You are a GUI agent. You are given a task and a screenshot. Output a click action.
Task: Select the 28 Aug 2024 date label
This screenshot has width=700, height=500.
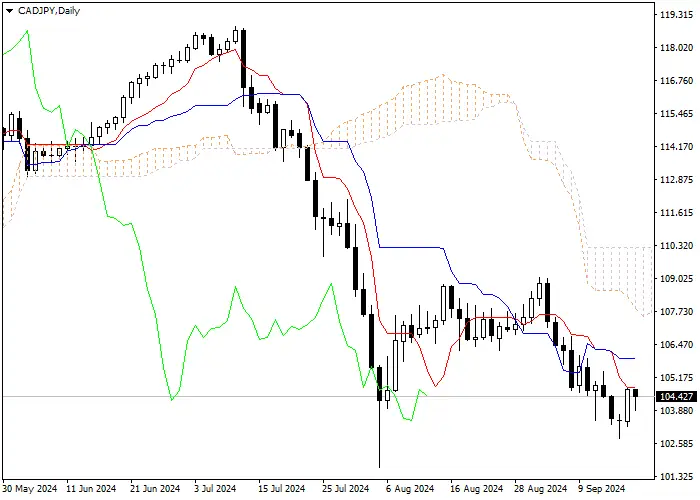click(540, 489)
